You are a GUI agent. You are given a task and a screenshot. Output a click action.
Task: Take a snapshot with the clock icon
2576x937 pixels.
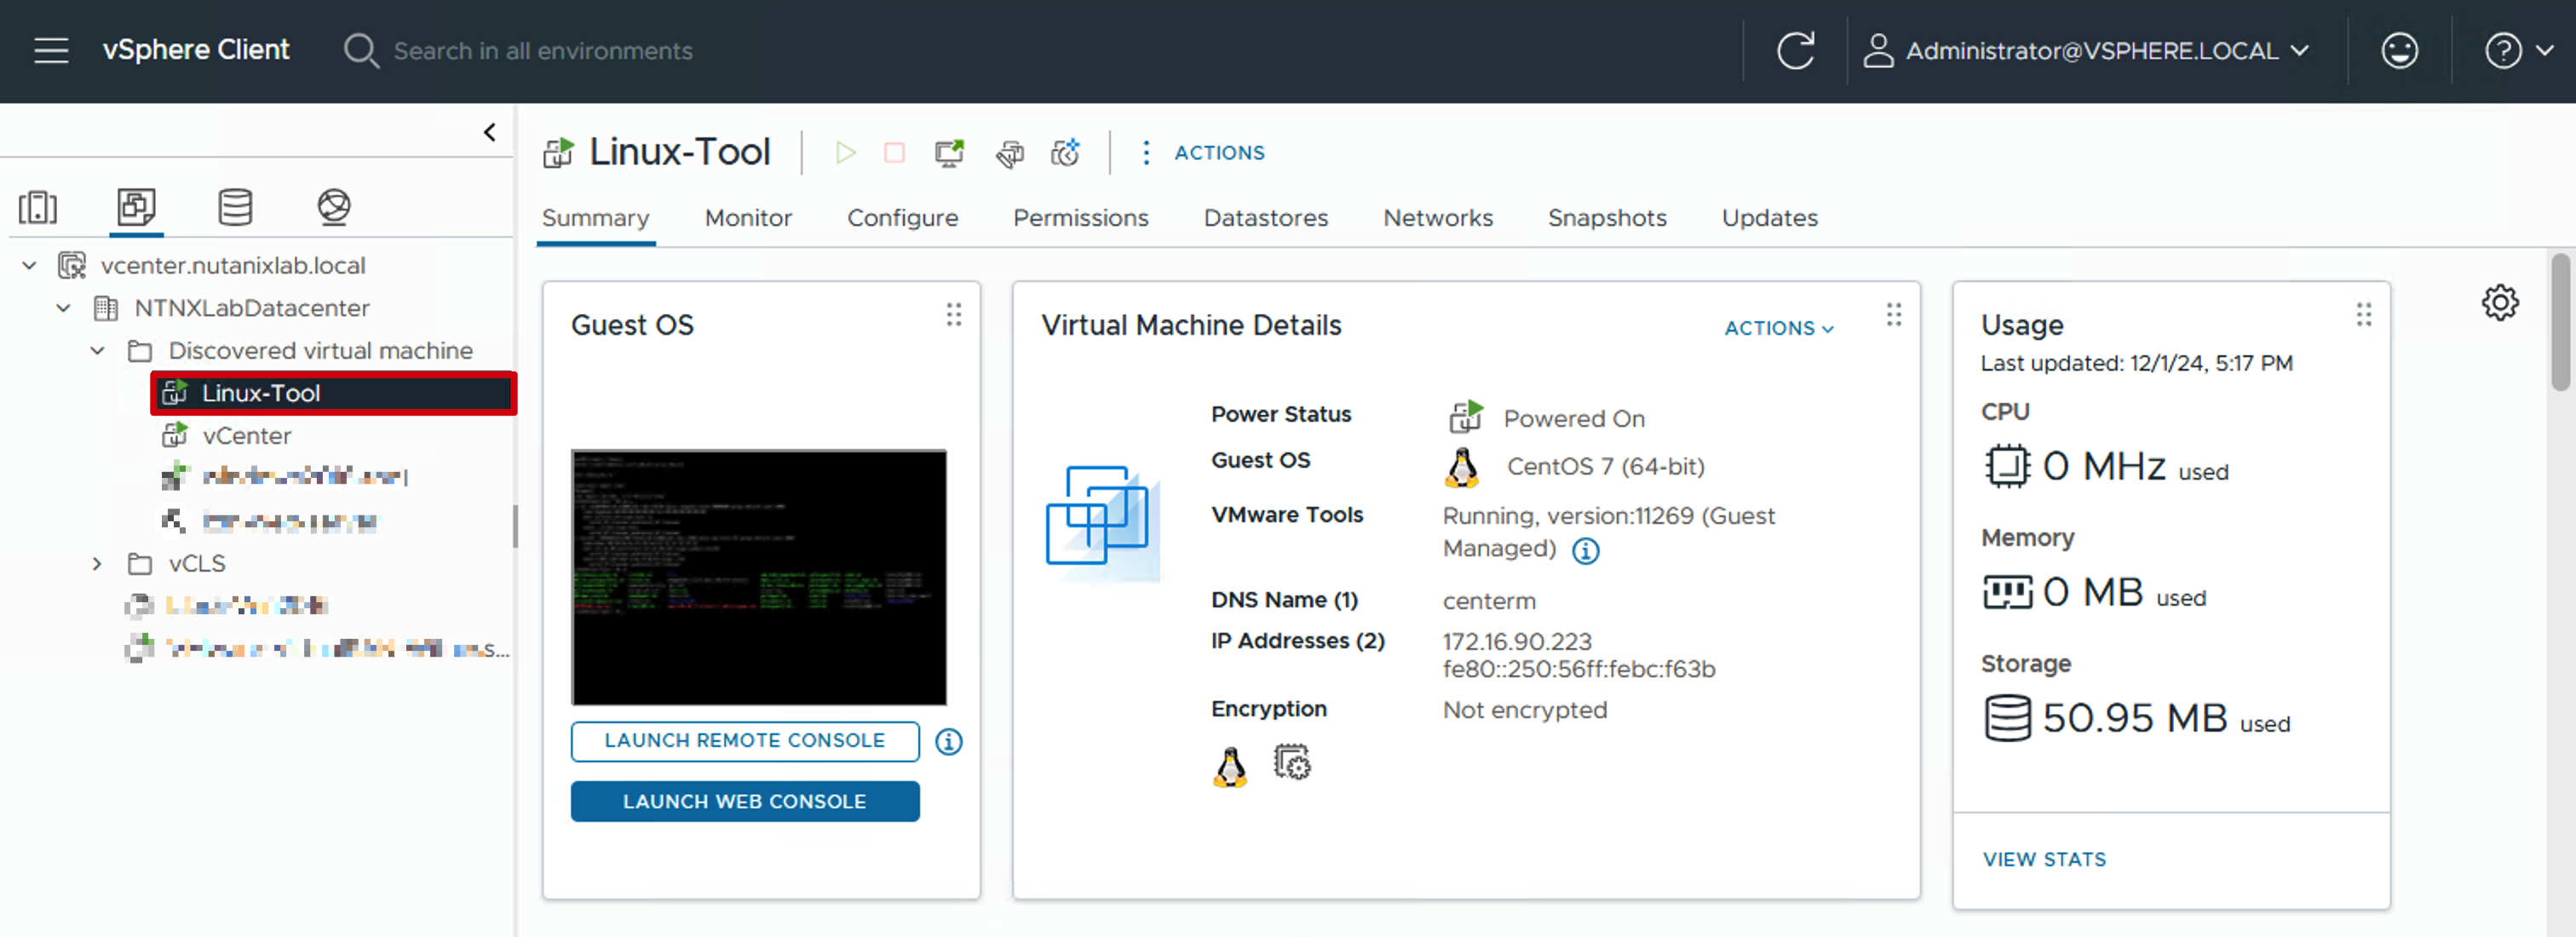coord(1065,152)
